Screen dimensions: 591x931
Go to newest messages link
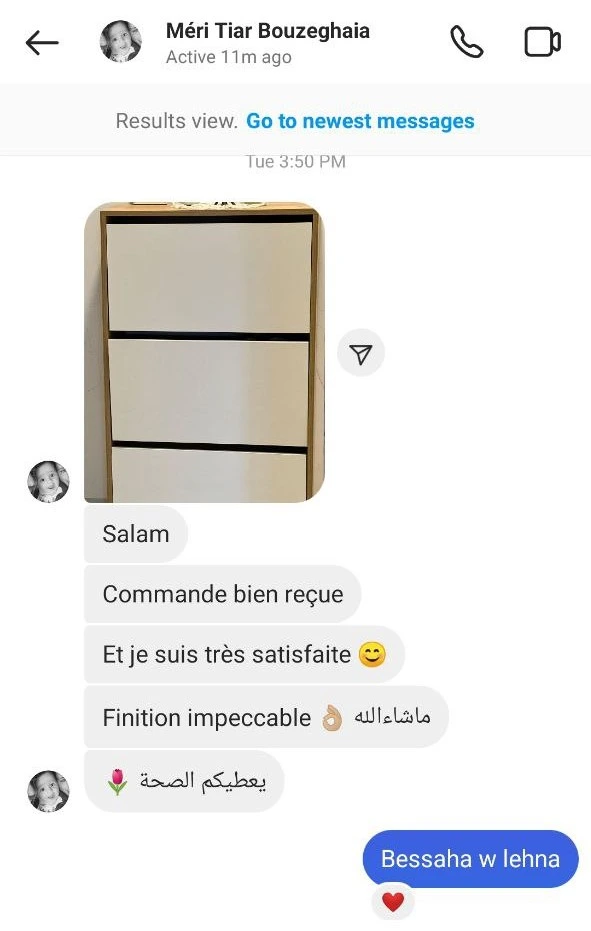click(361, 121)
